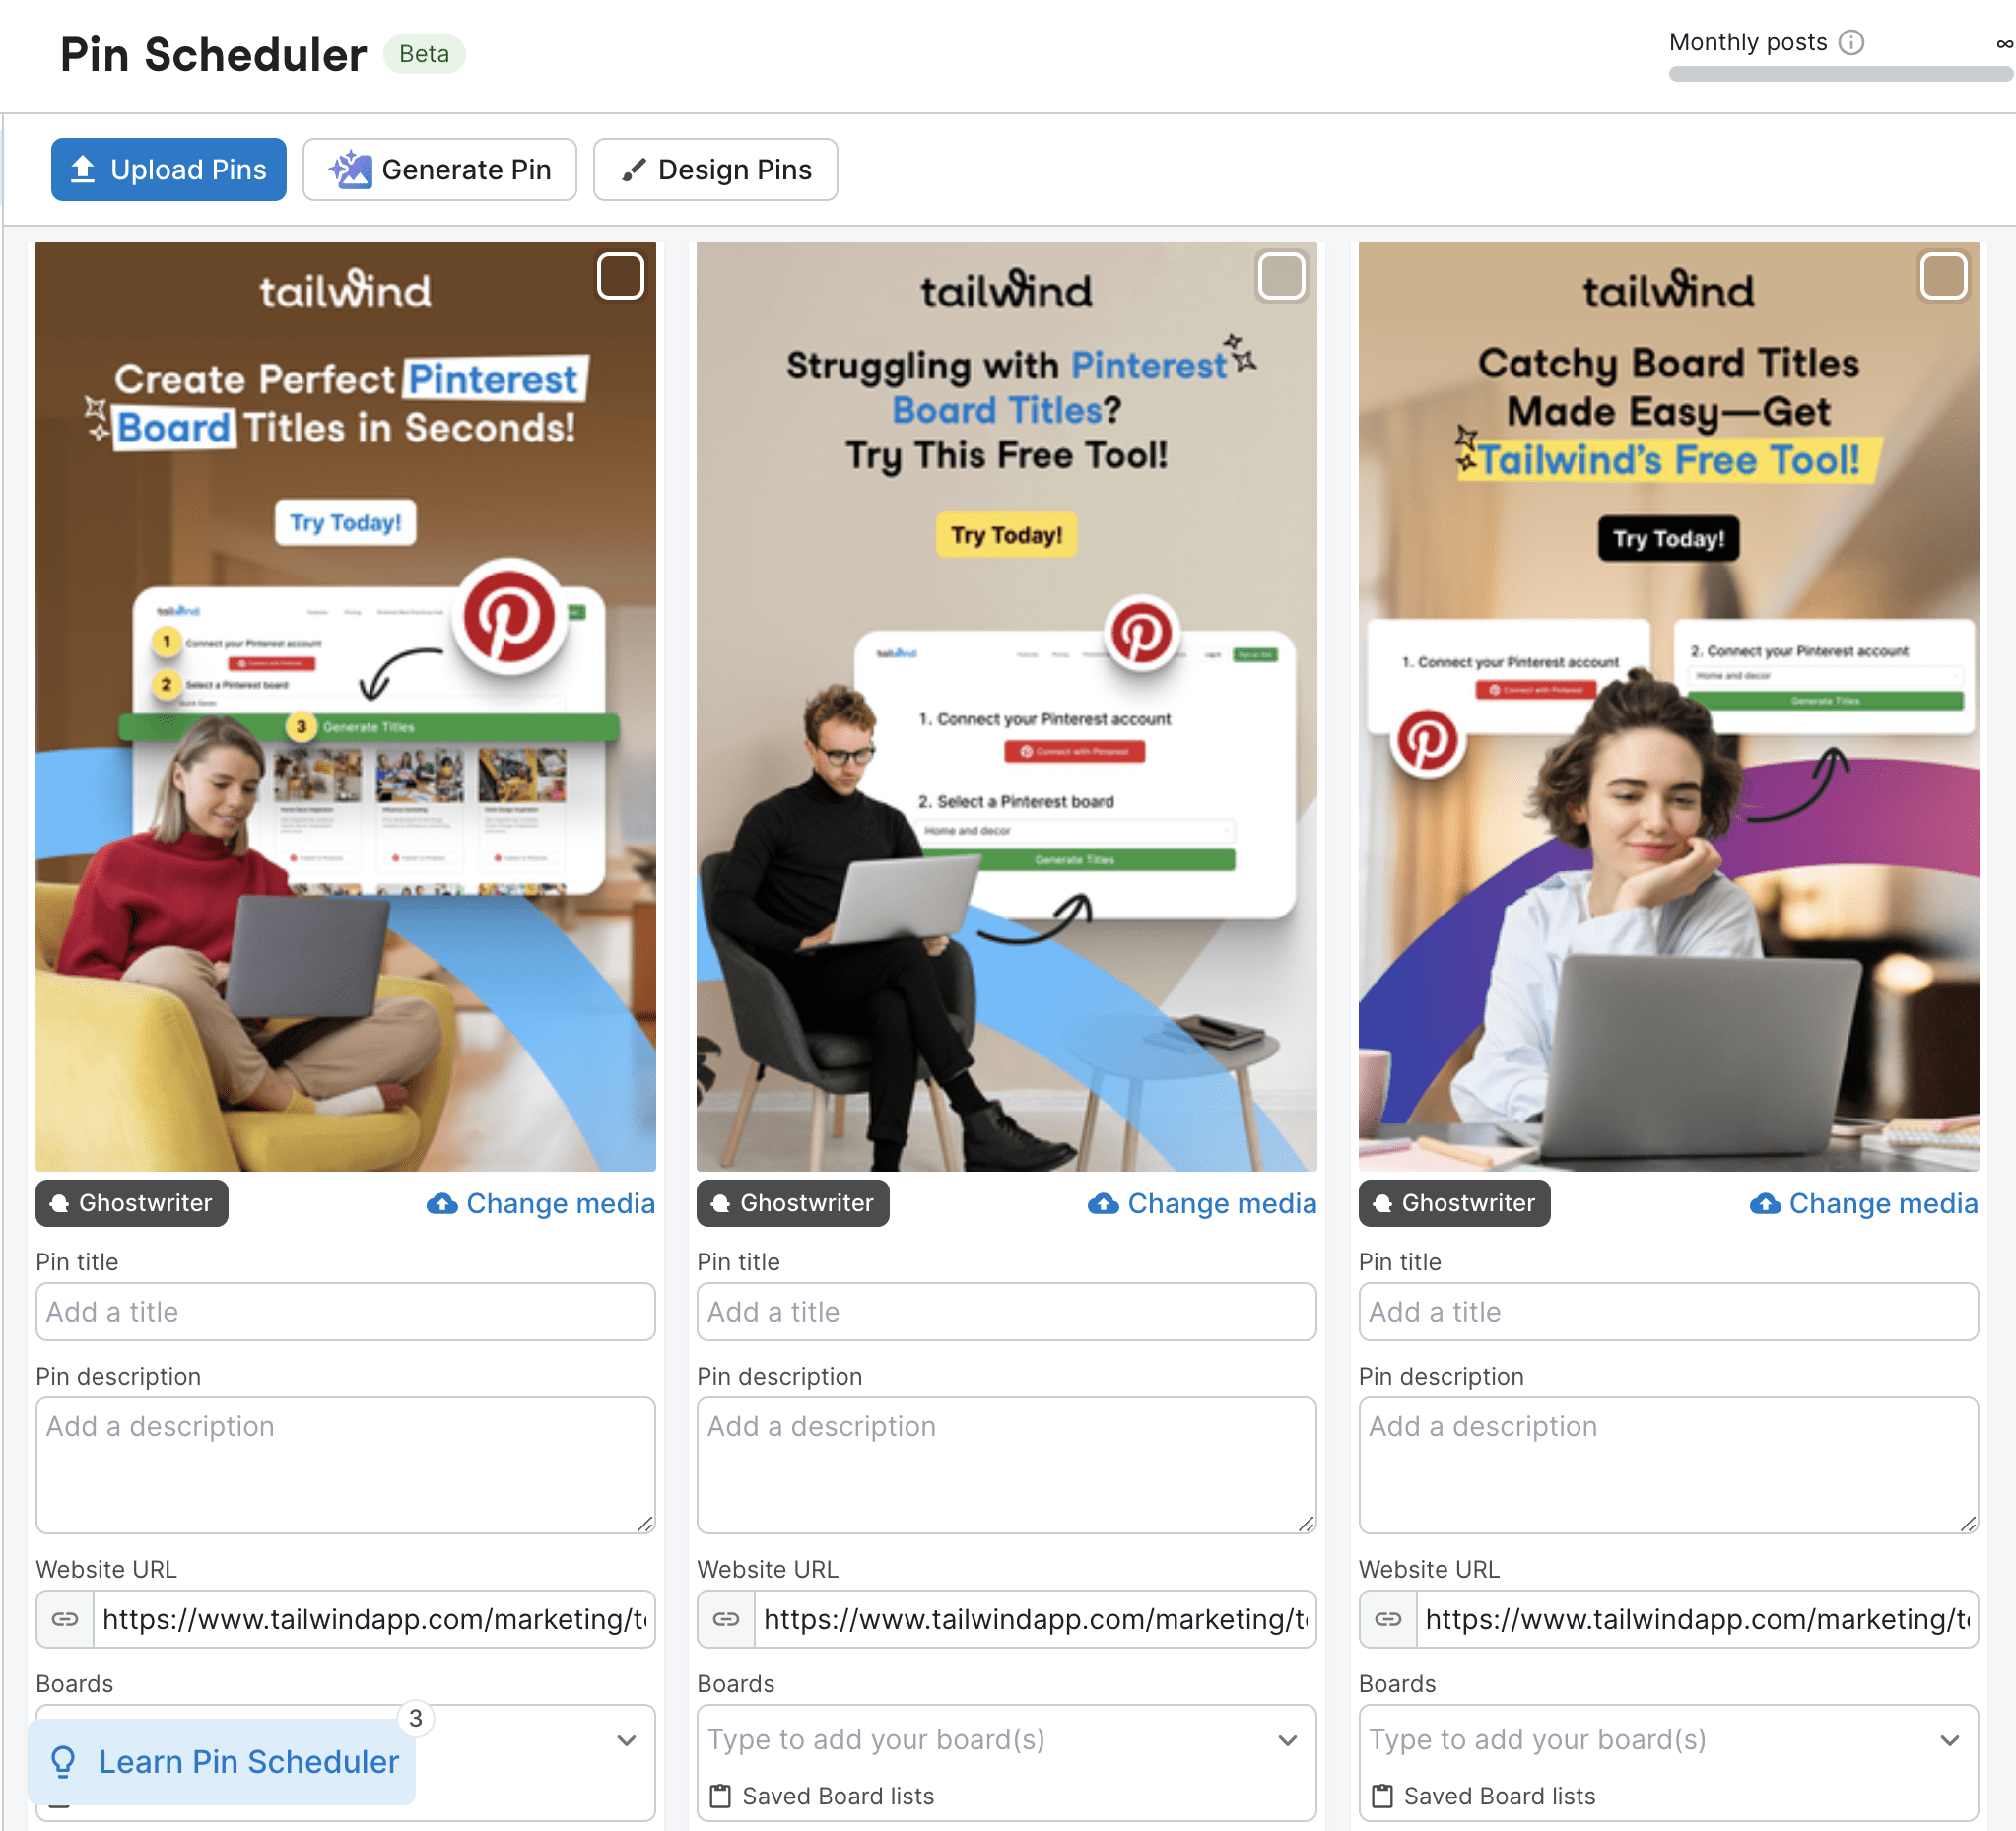The height and width of the screenshot is (1831, 2016).
Task: Click Change media on the third pin
Action: [x=1884, y=1203]
